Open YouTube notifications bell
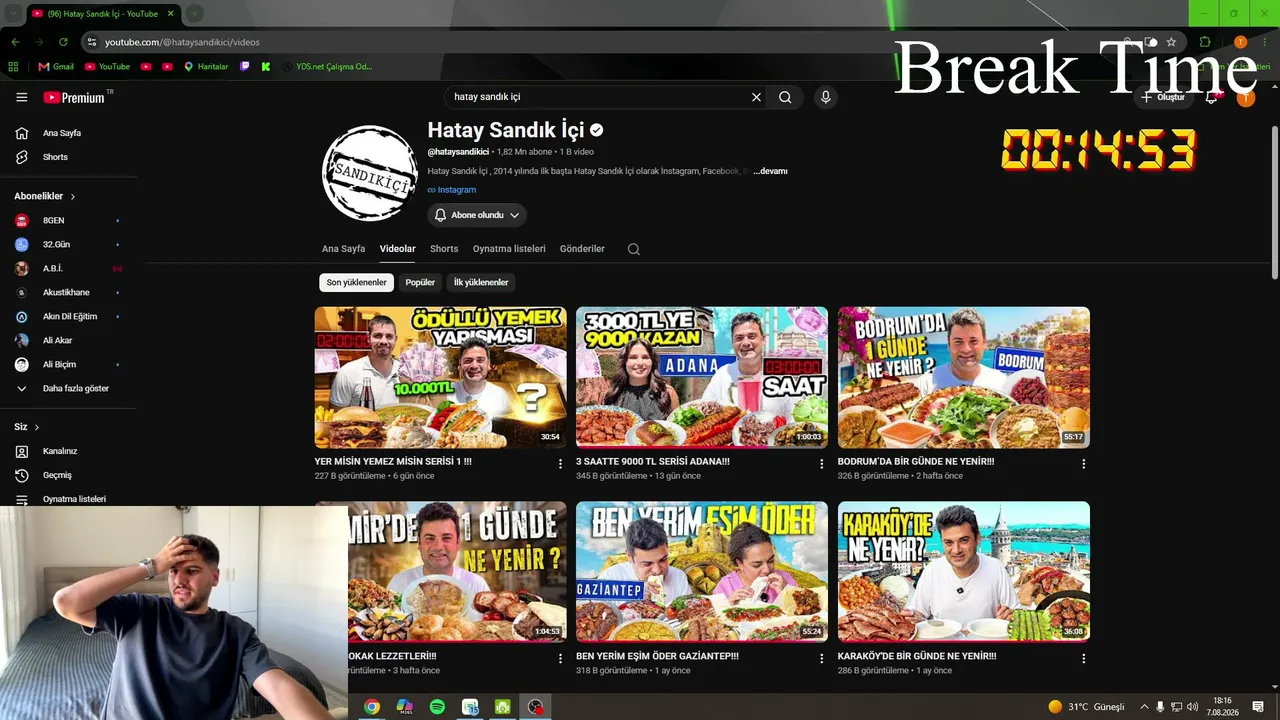Viewport: 1280px width, 720px height. pyautogui.click(x=1211, y=97)
